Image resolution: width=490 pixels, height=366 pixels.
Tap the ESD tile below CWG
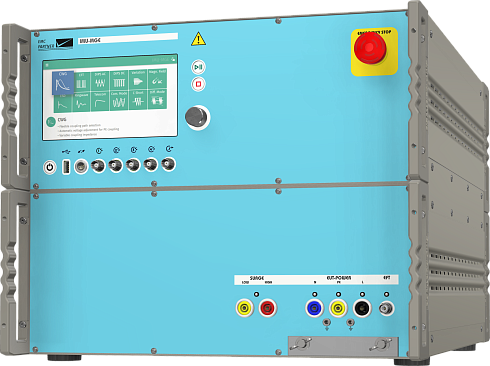pos(63,103)
